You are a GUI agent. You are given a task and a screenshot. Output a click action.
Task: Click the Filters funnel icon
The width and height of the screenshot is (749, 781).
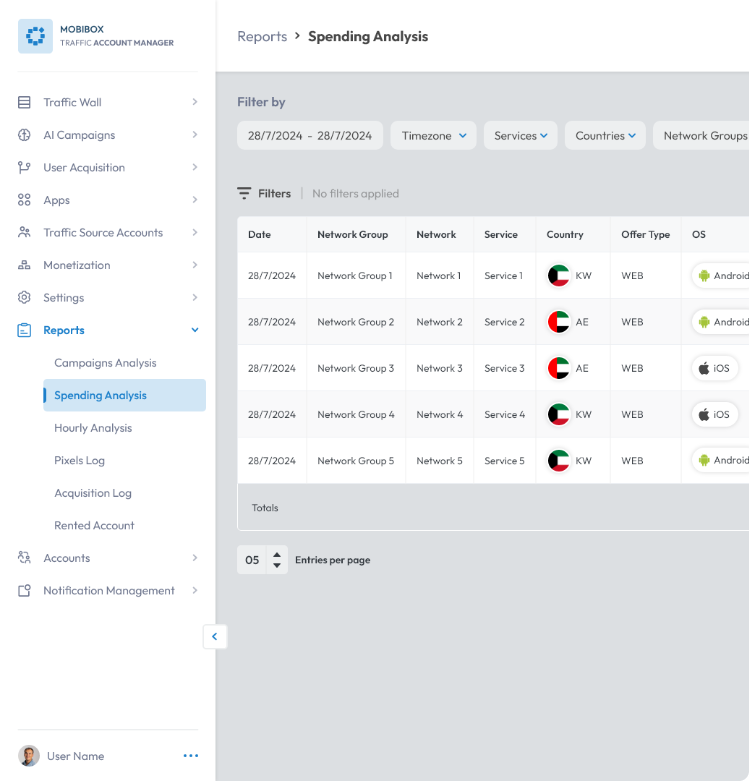[x=244, y=193]
